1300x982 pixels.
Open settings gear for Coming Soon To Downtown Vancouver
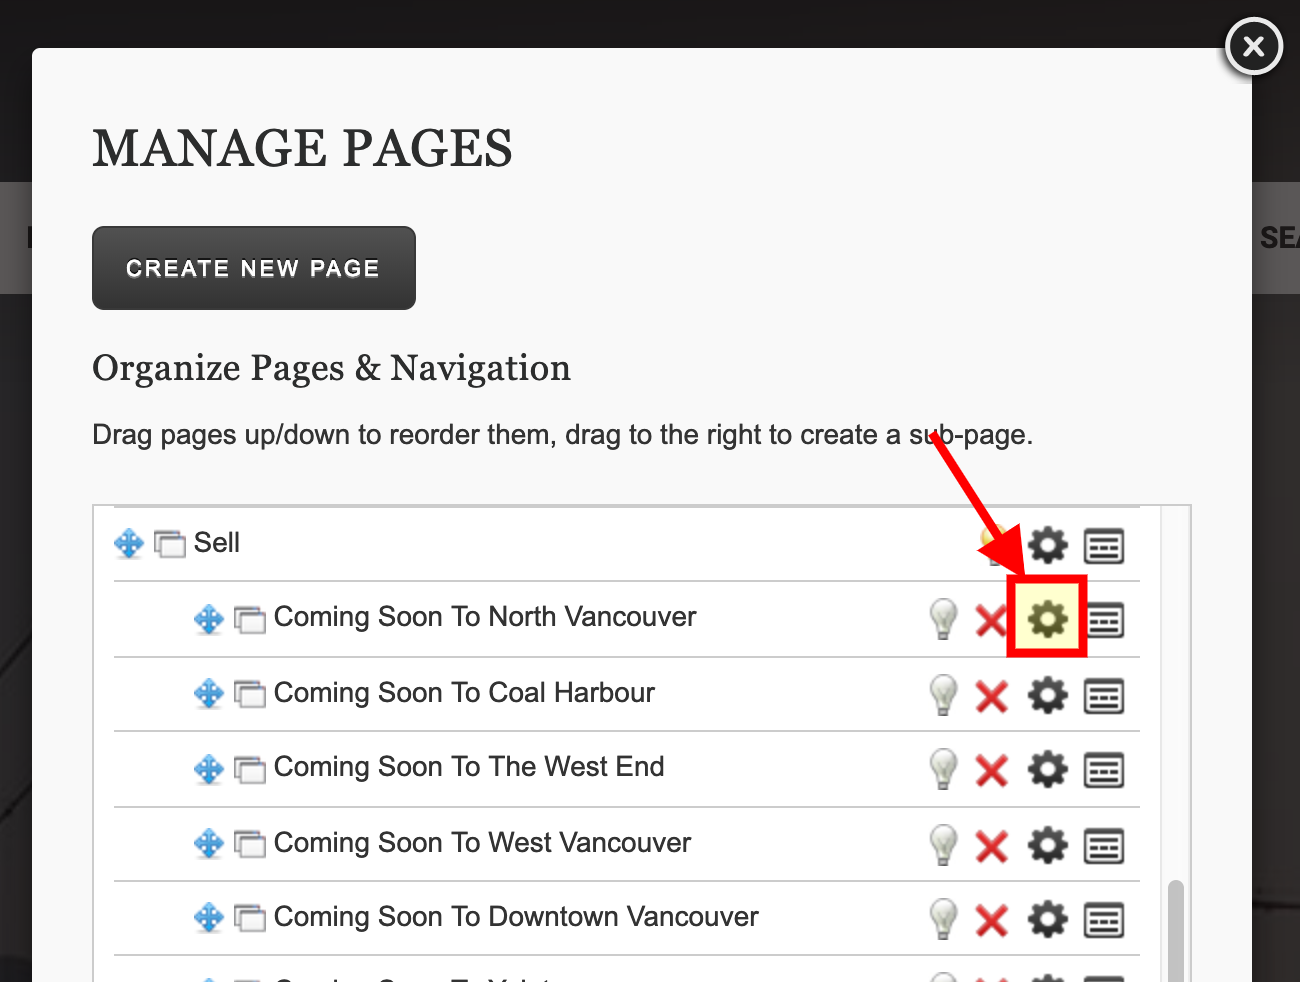tap(1048, 919)
